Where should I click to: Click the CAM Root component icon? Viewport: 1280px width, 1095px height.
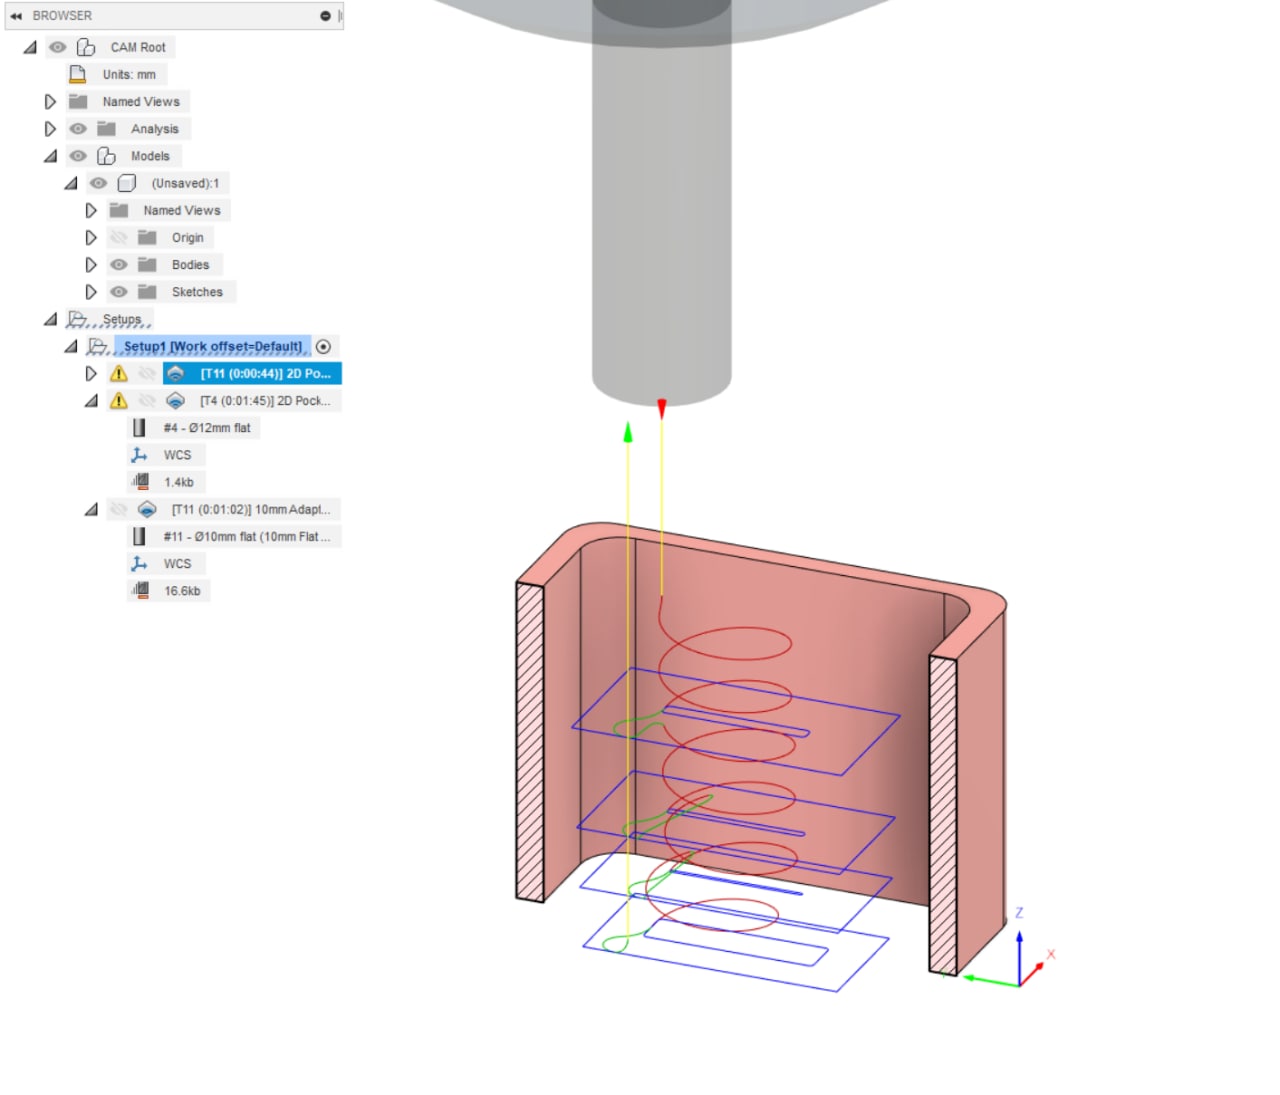tap(86, 47)
